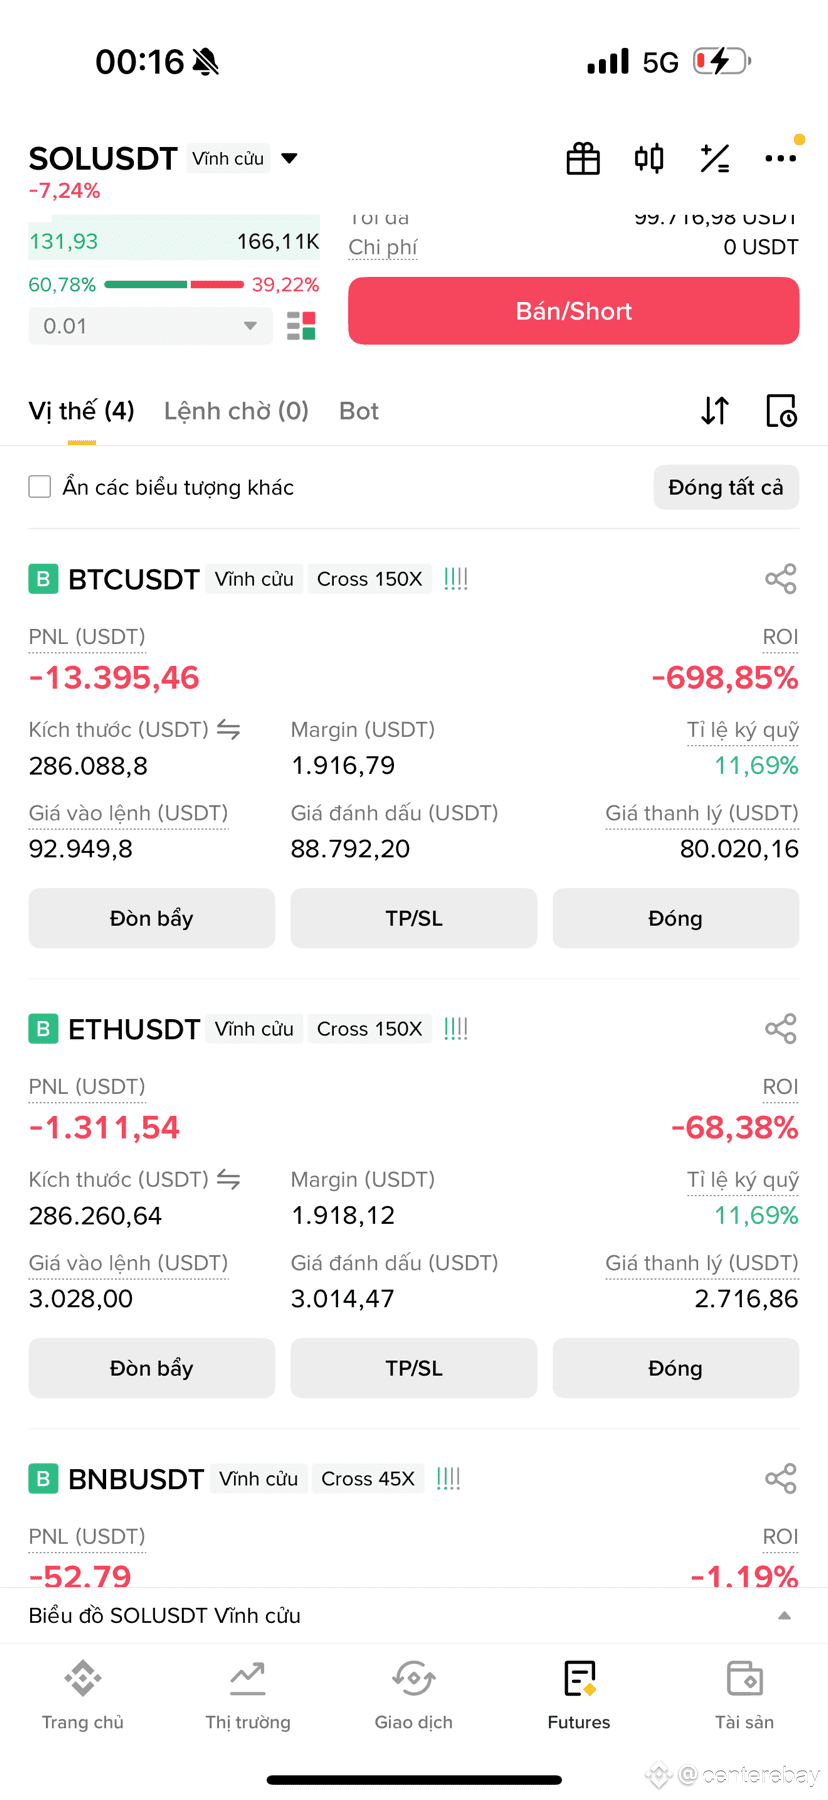Change the order book layout icon
The height and width of the screenshot is (1800, 828).
coord(301,326)
